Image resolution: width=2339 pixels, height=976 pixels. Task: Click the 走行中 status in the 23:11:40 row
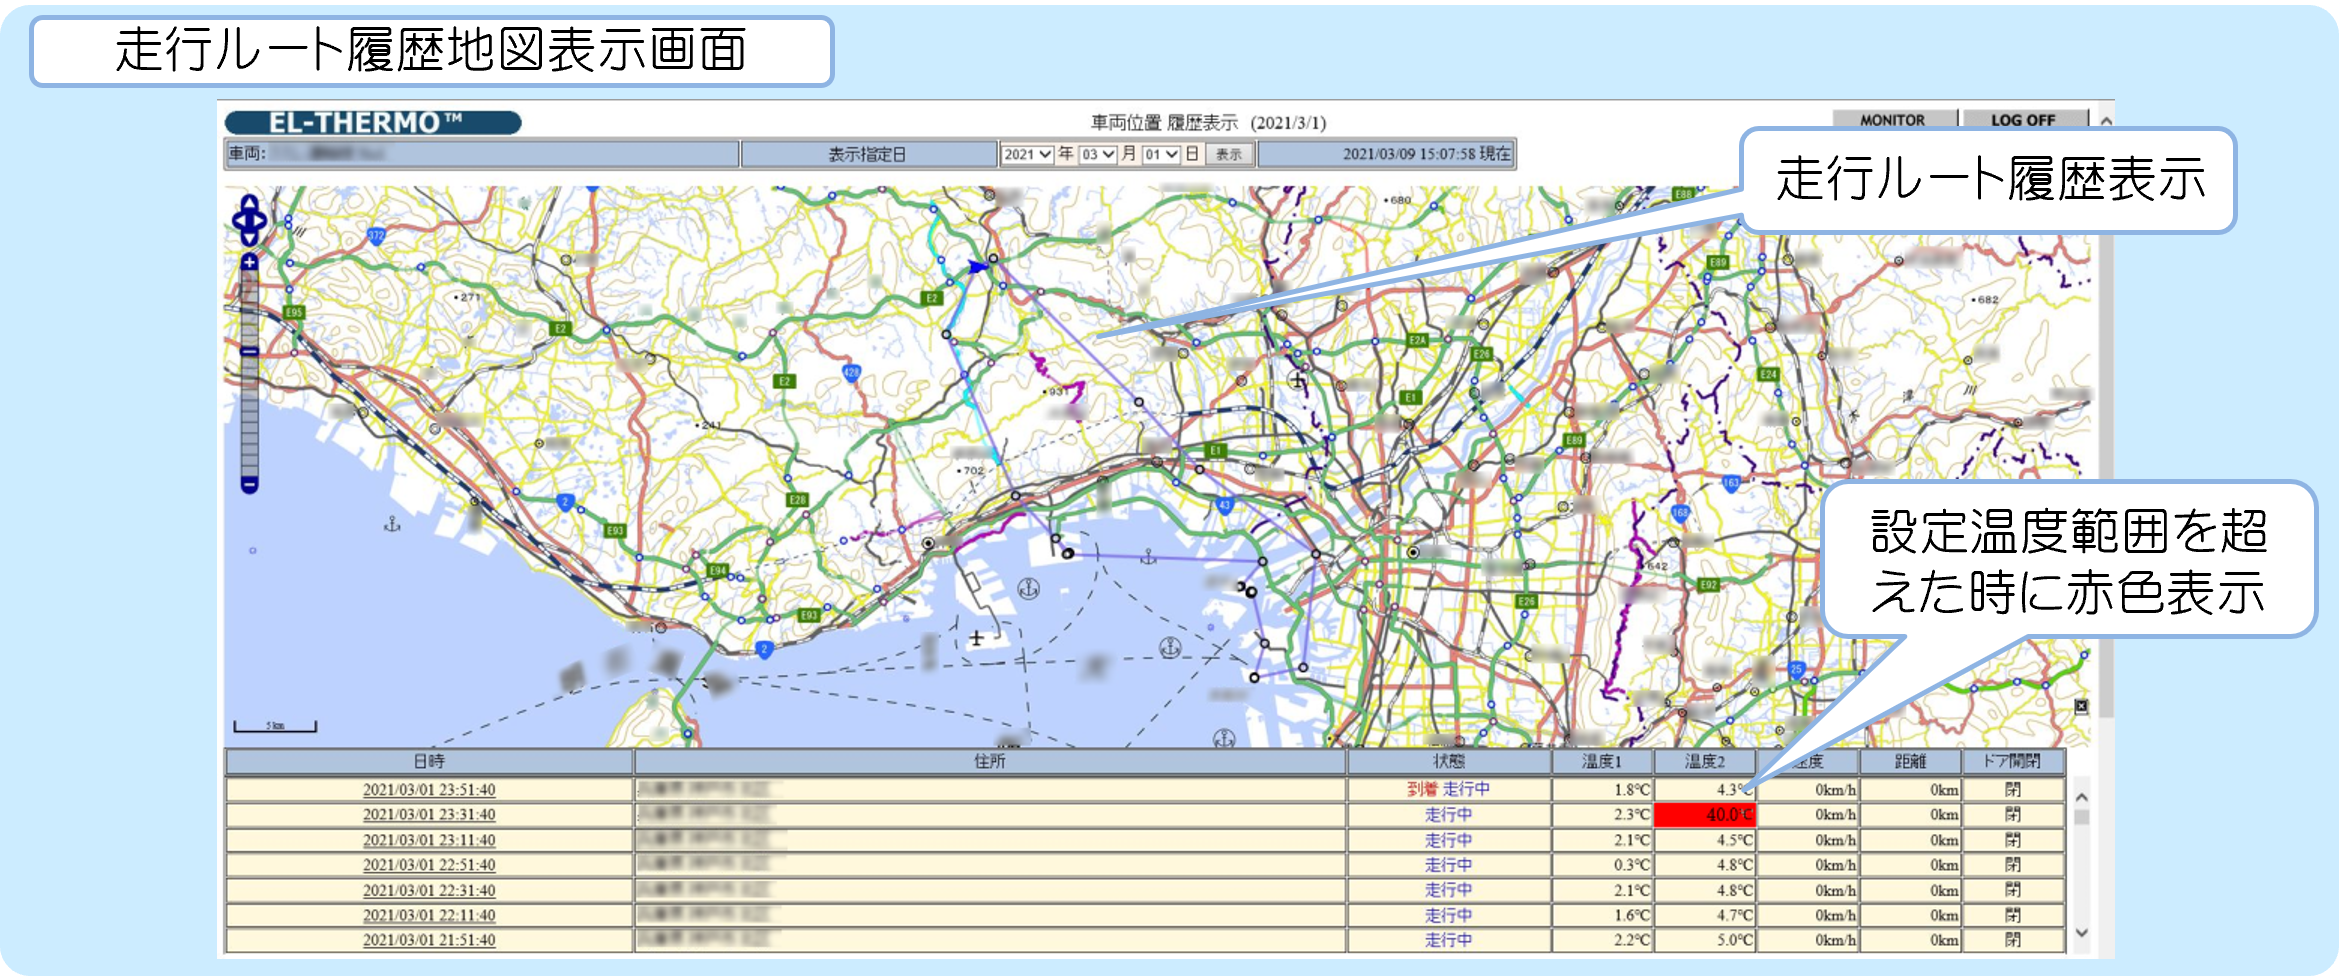(x=1449, y=840)
